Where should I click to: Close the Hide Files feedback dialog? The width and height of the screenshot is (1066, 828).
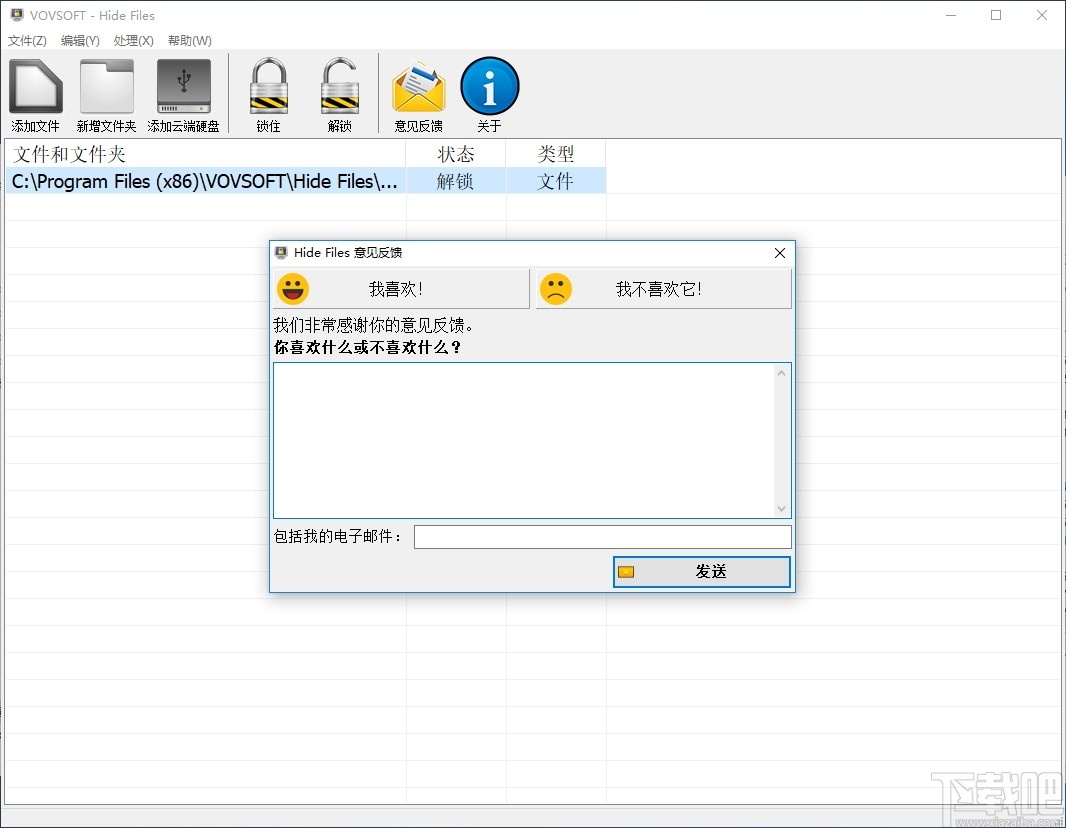779,253
